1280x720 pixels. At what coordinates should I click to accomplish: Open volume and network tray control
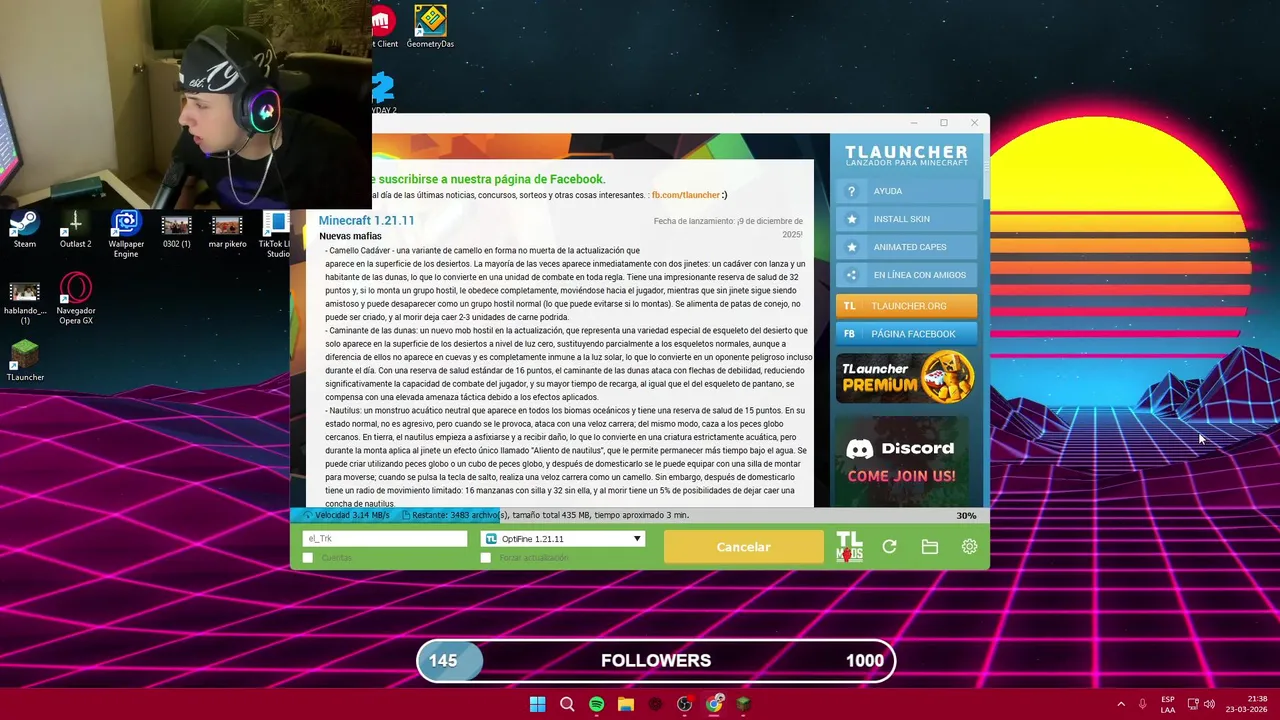[x=1201, y=704]
